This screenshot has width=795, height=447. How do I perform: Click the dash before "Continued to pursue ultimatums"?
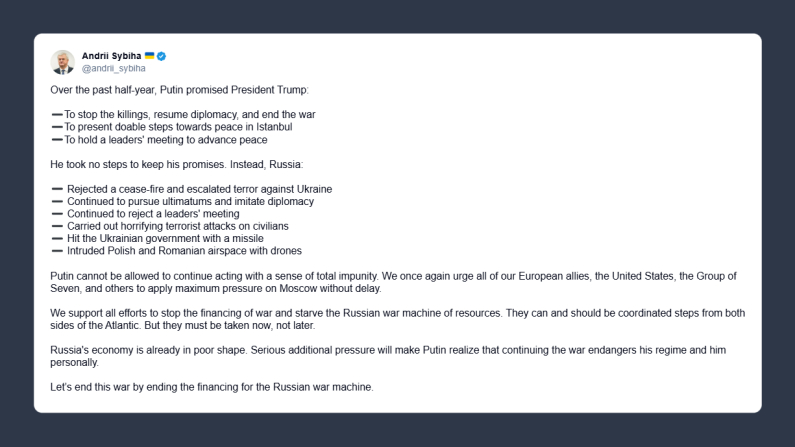click(x=57, y=202)
